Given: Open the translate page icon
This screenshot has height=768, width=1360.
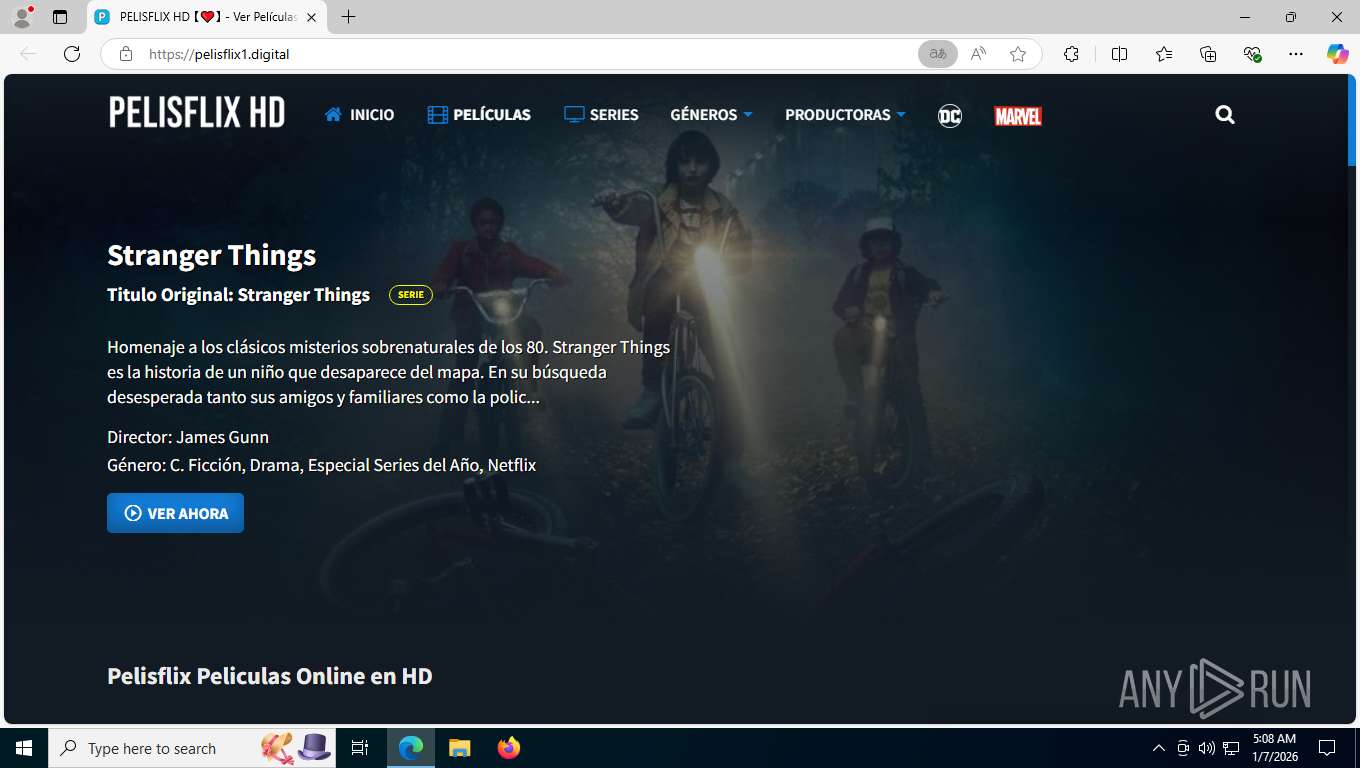Looking at the screenshot, I should click(x=938, y=54).
